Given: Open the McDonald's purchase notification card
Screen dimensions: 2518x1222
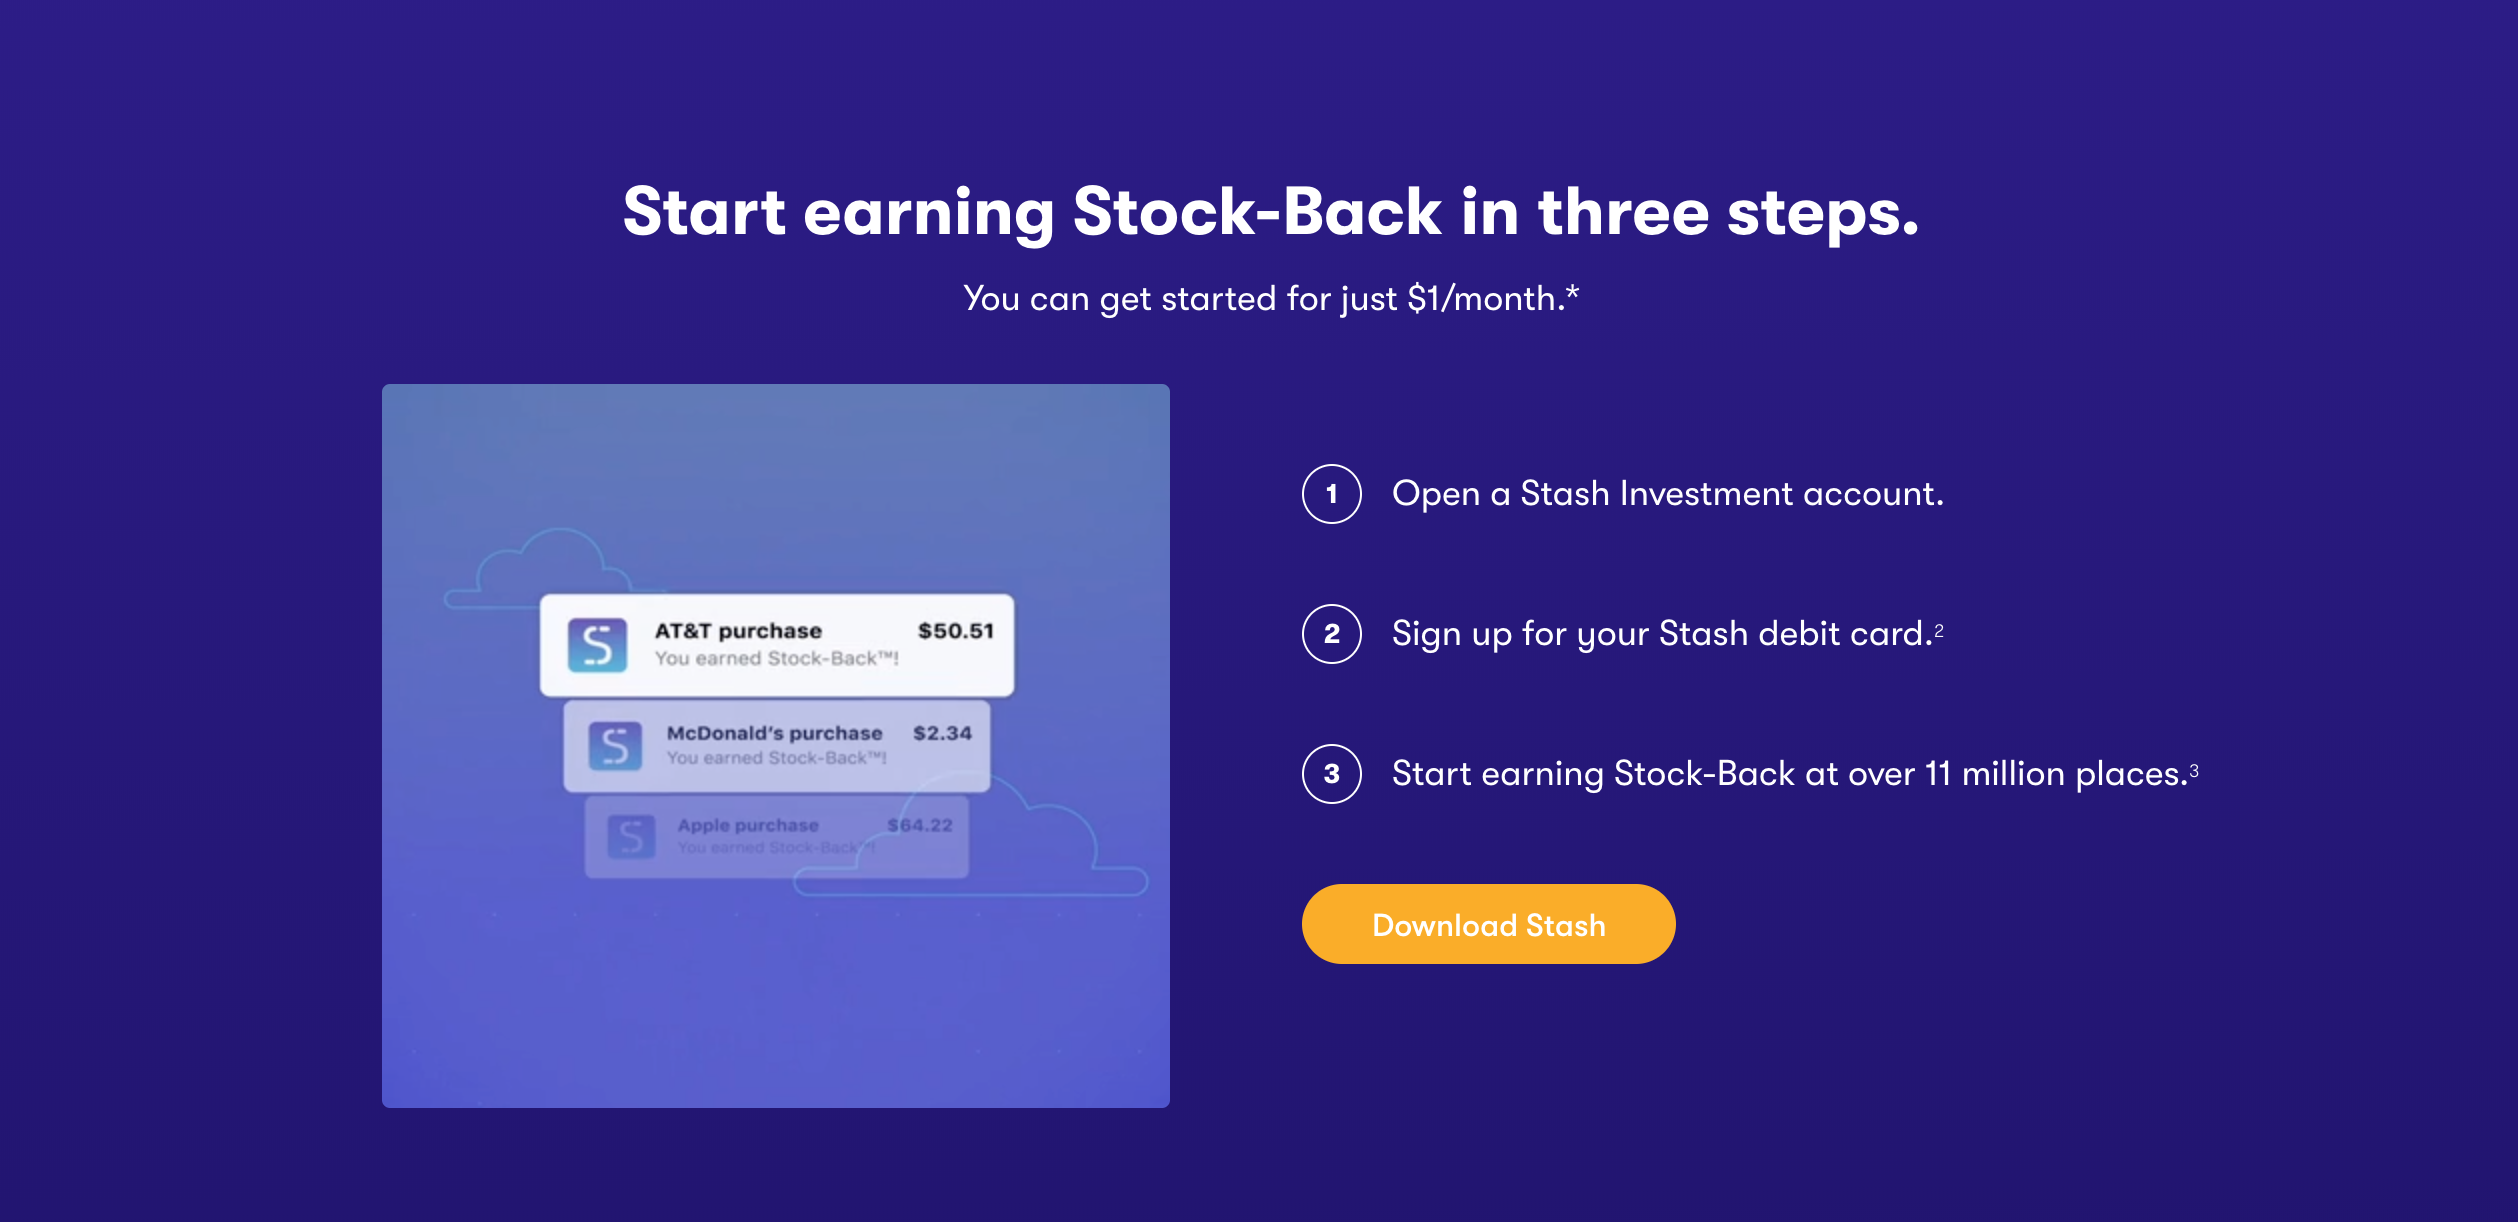Looking at the screenshot, I should click(x=777, y=746).
